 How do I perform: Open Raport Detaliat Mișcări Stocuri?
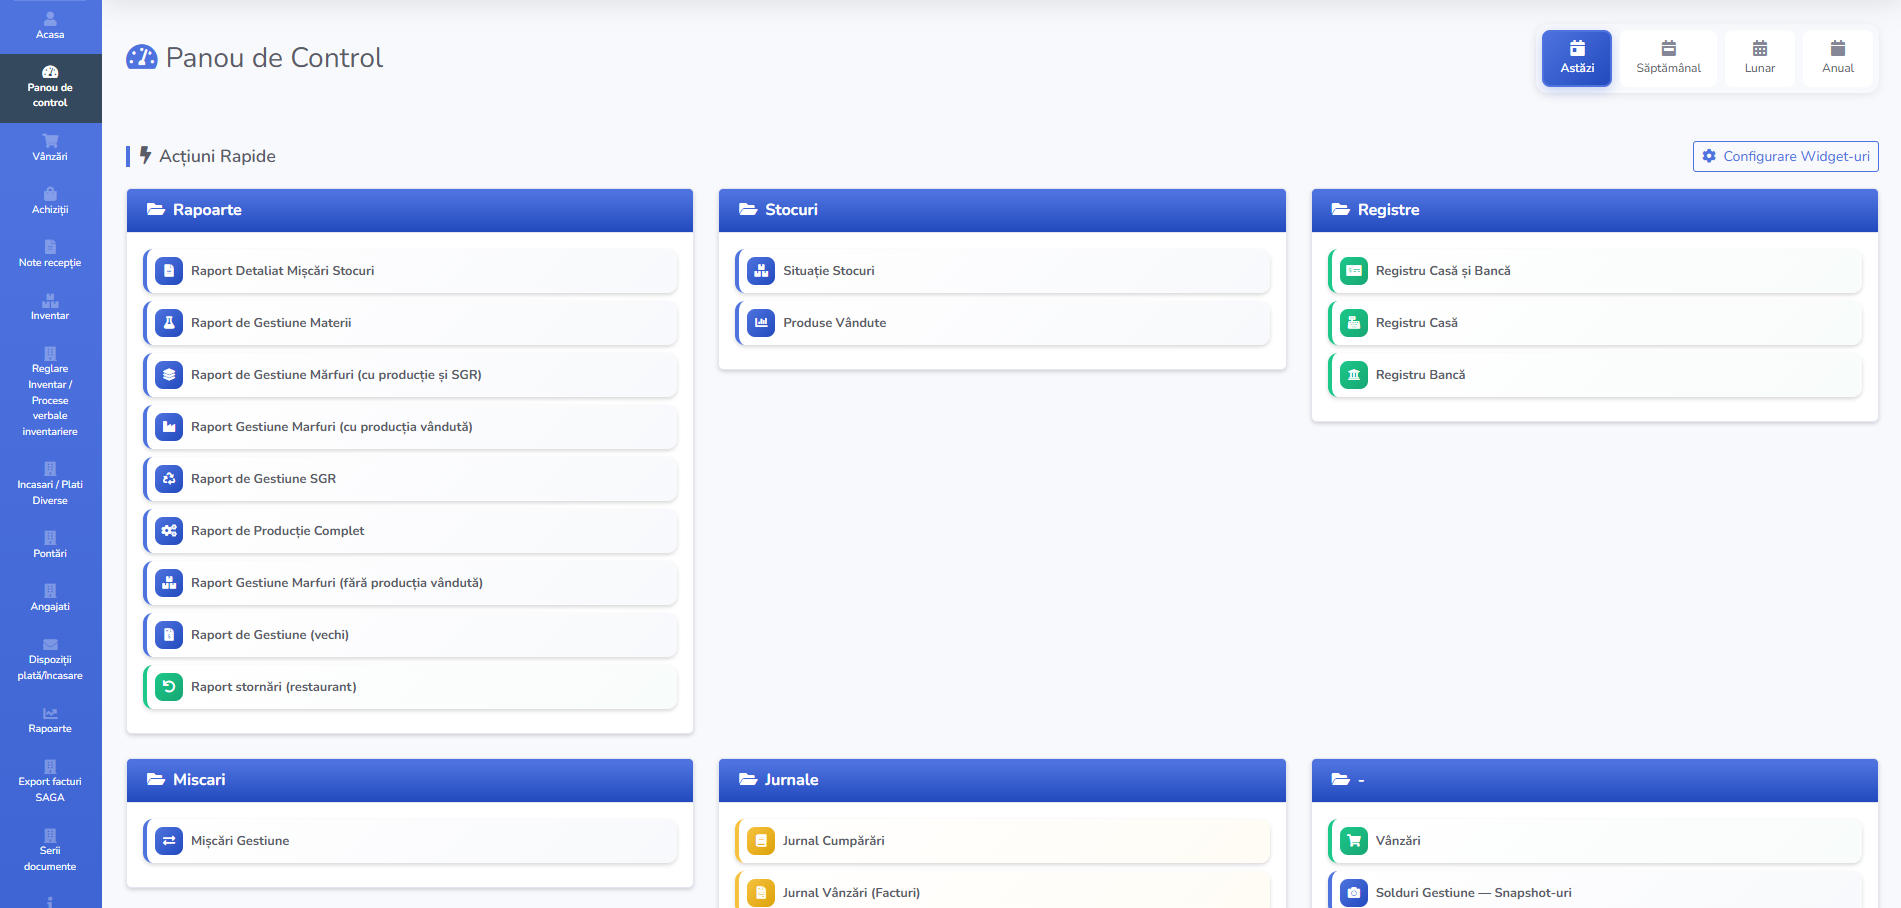tap(410, 271)
